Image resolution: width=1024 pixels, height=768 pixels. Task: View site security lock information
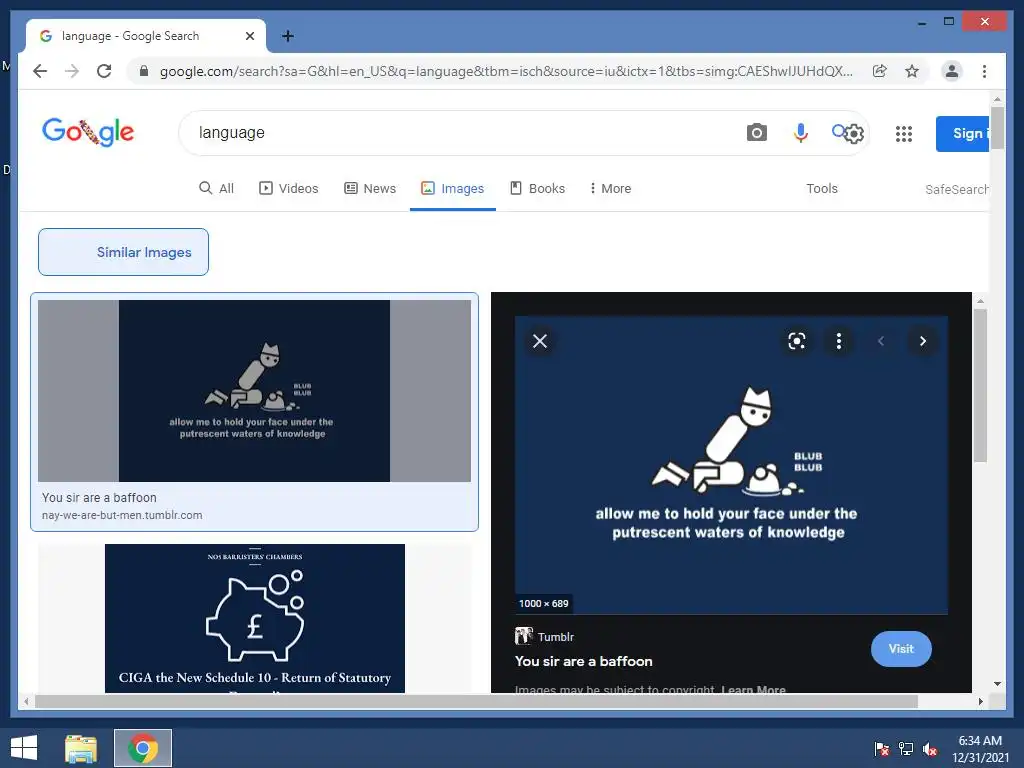(x=144, y=71)
